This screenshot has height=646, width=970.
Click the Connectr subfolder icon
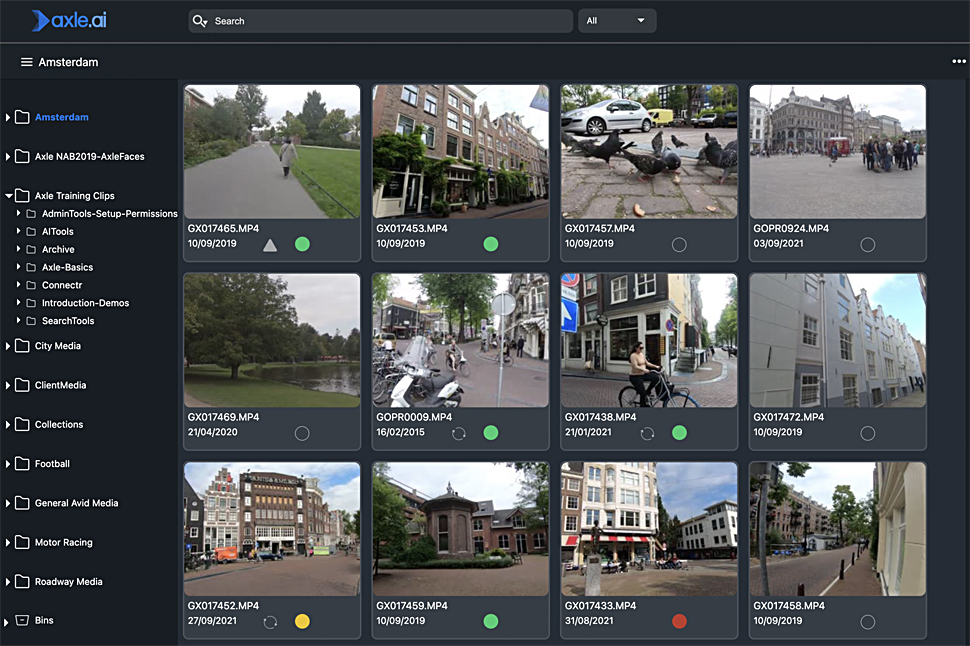[31, 285]
